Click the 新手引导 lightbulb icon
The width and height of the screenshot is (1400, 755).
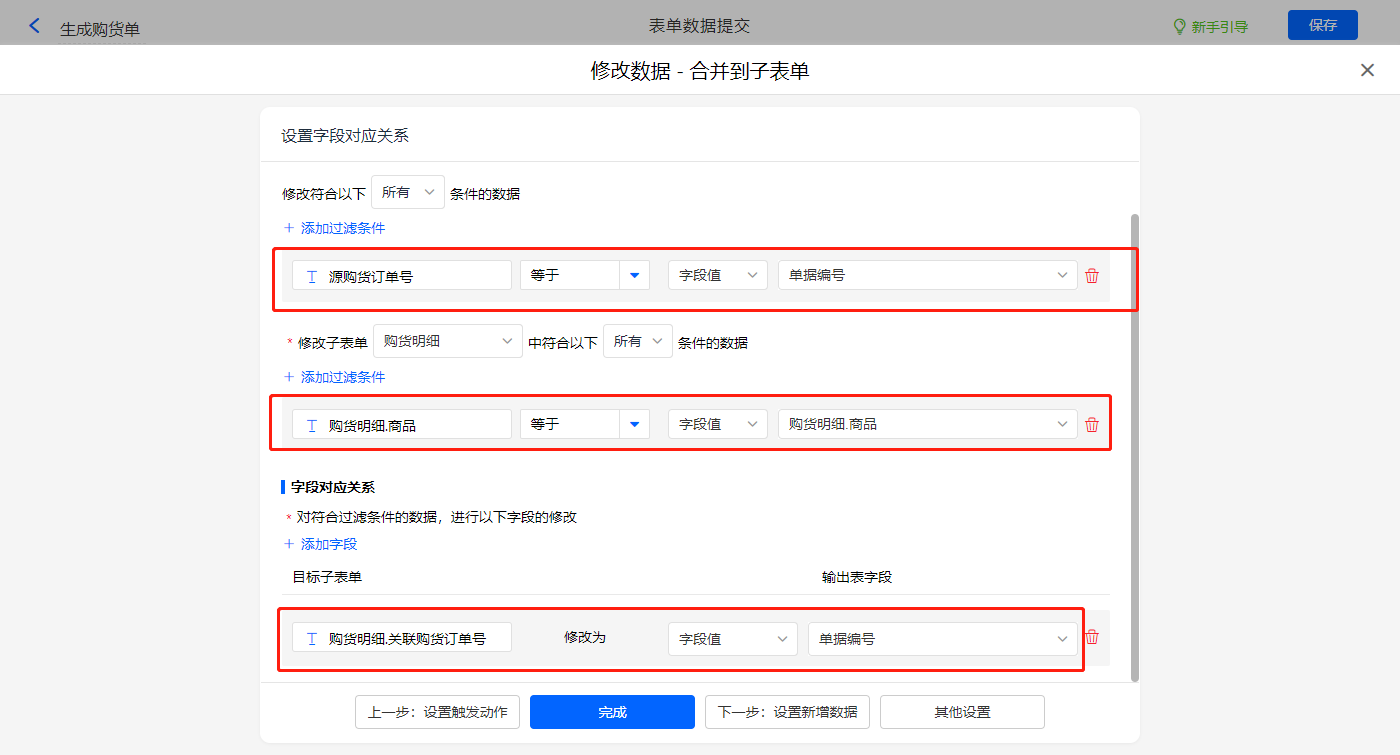pos(1180,26)
